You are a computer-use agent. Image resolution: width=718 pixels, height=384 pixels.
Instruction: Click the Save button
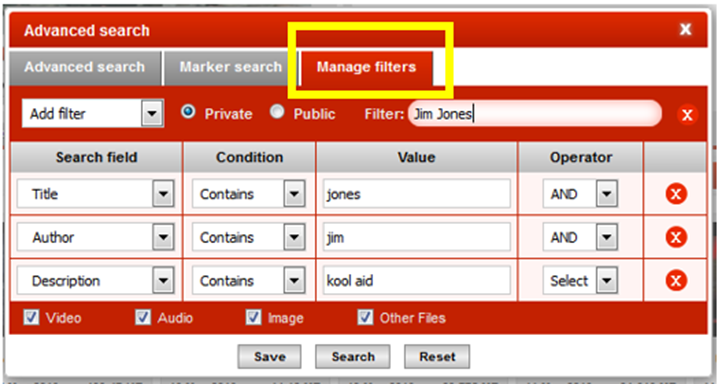(269, 357)
